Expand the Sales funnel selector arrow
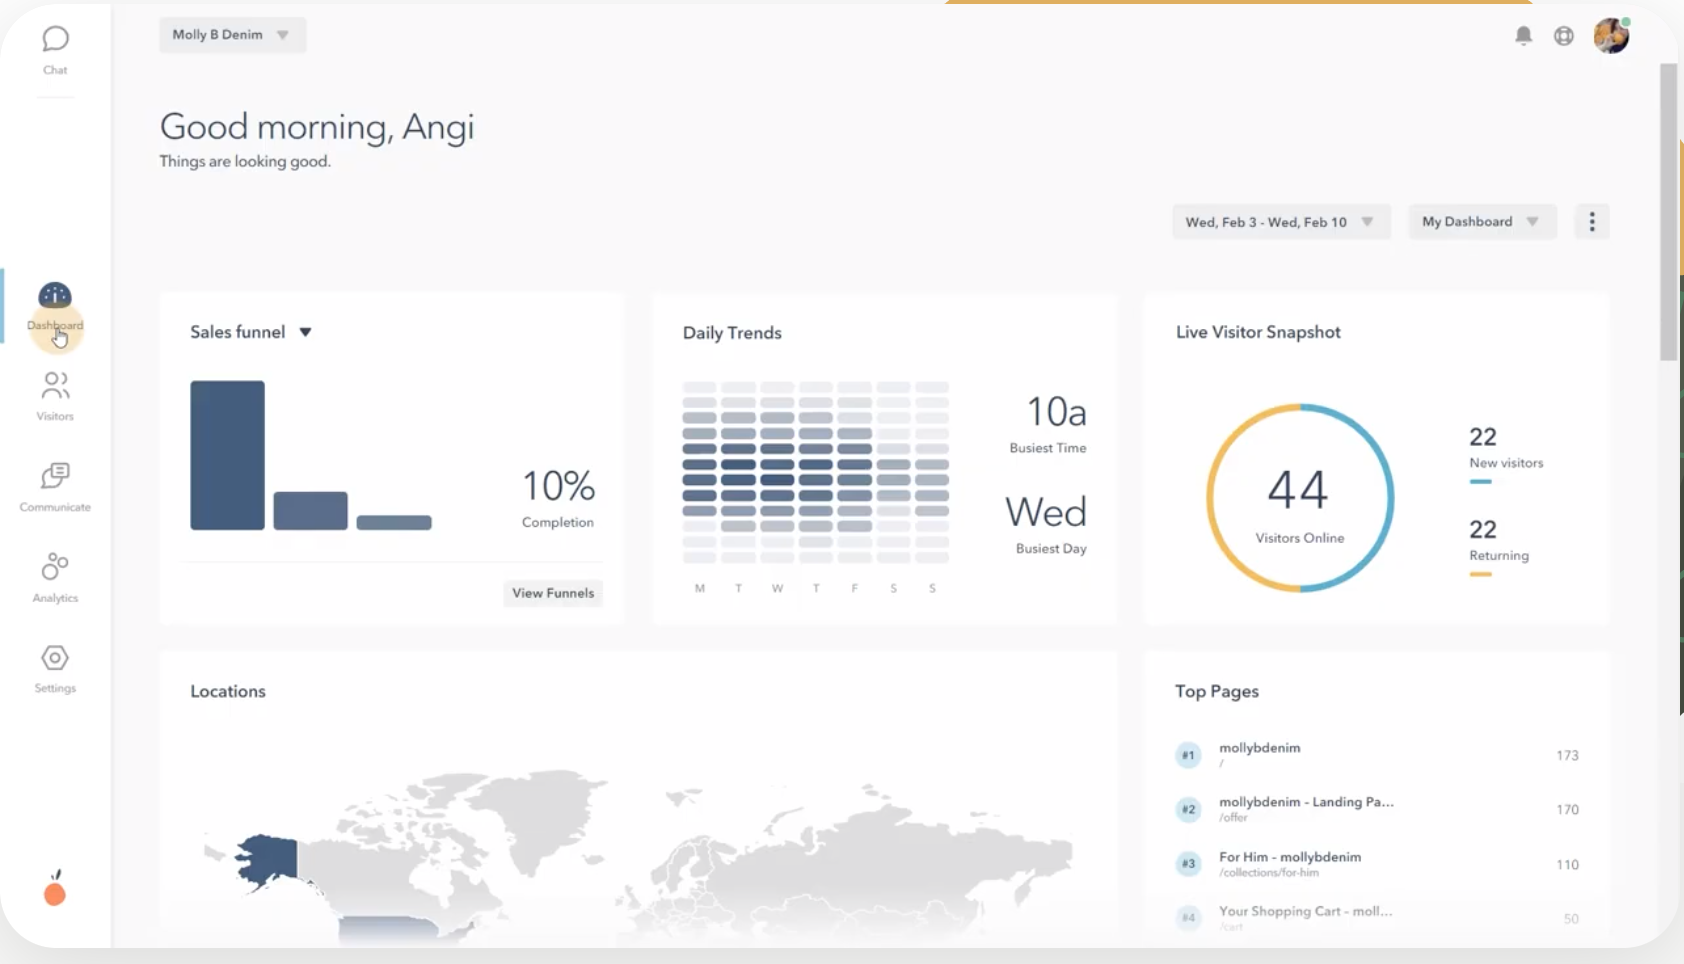Viewport: 1684px width, 964px height. pos(306,332)
